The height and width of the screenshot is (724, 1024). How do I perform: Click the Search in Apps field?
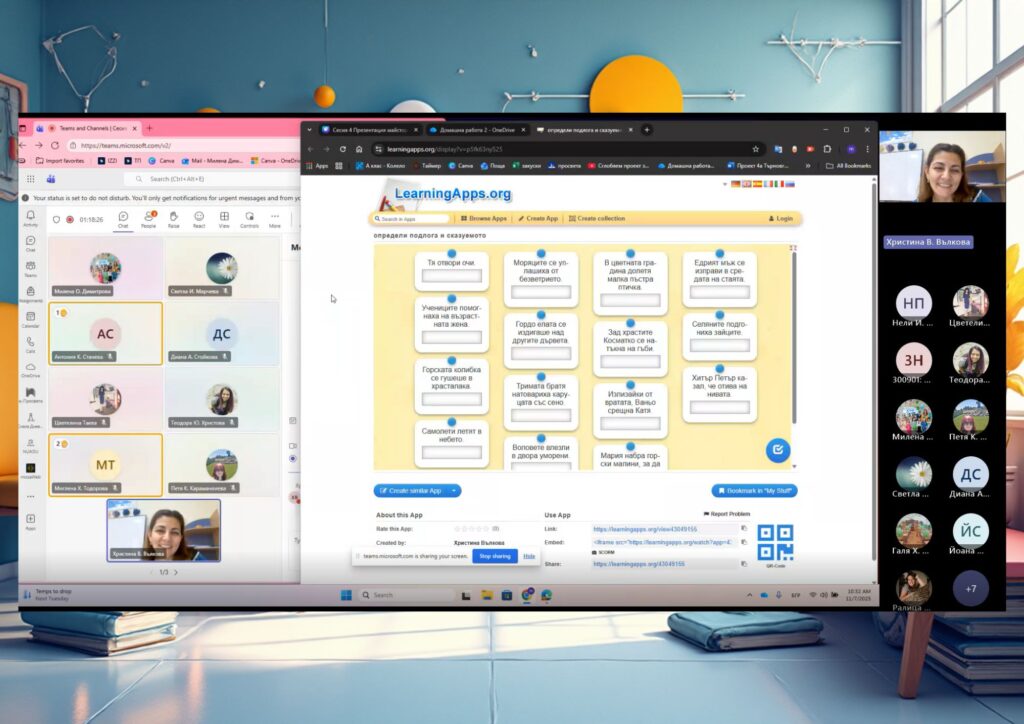point(412,218)
